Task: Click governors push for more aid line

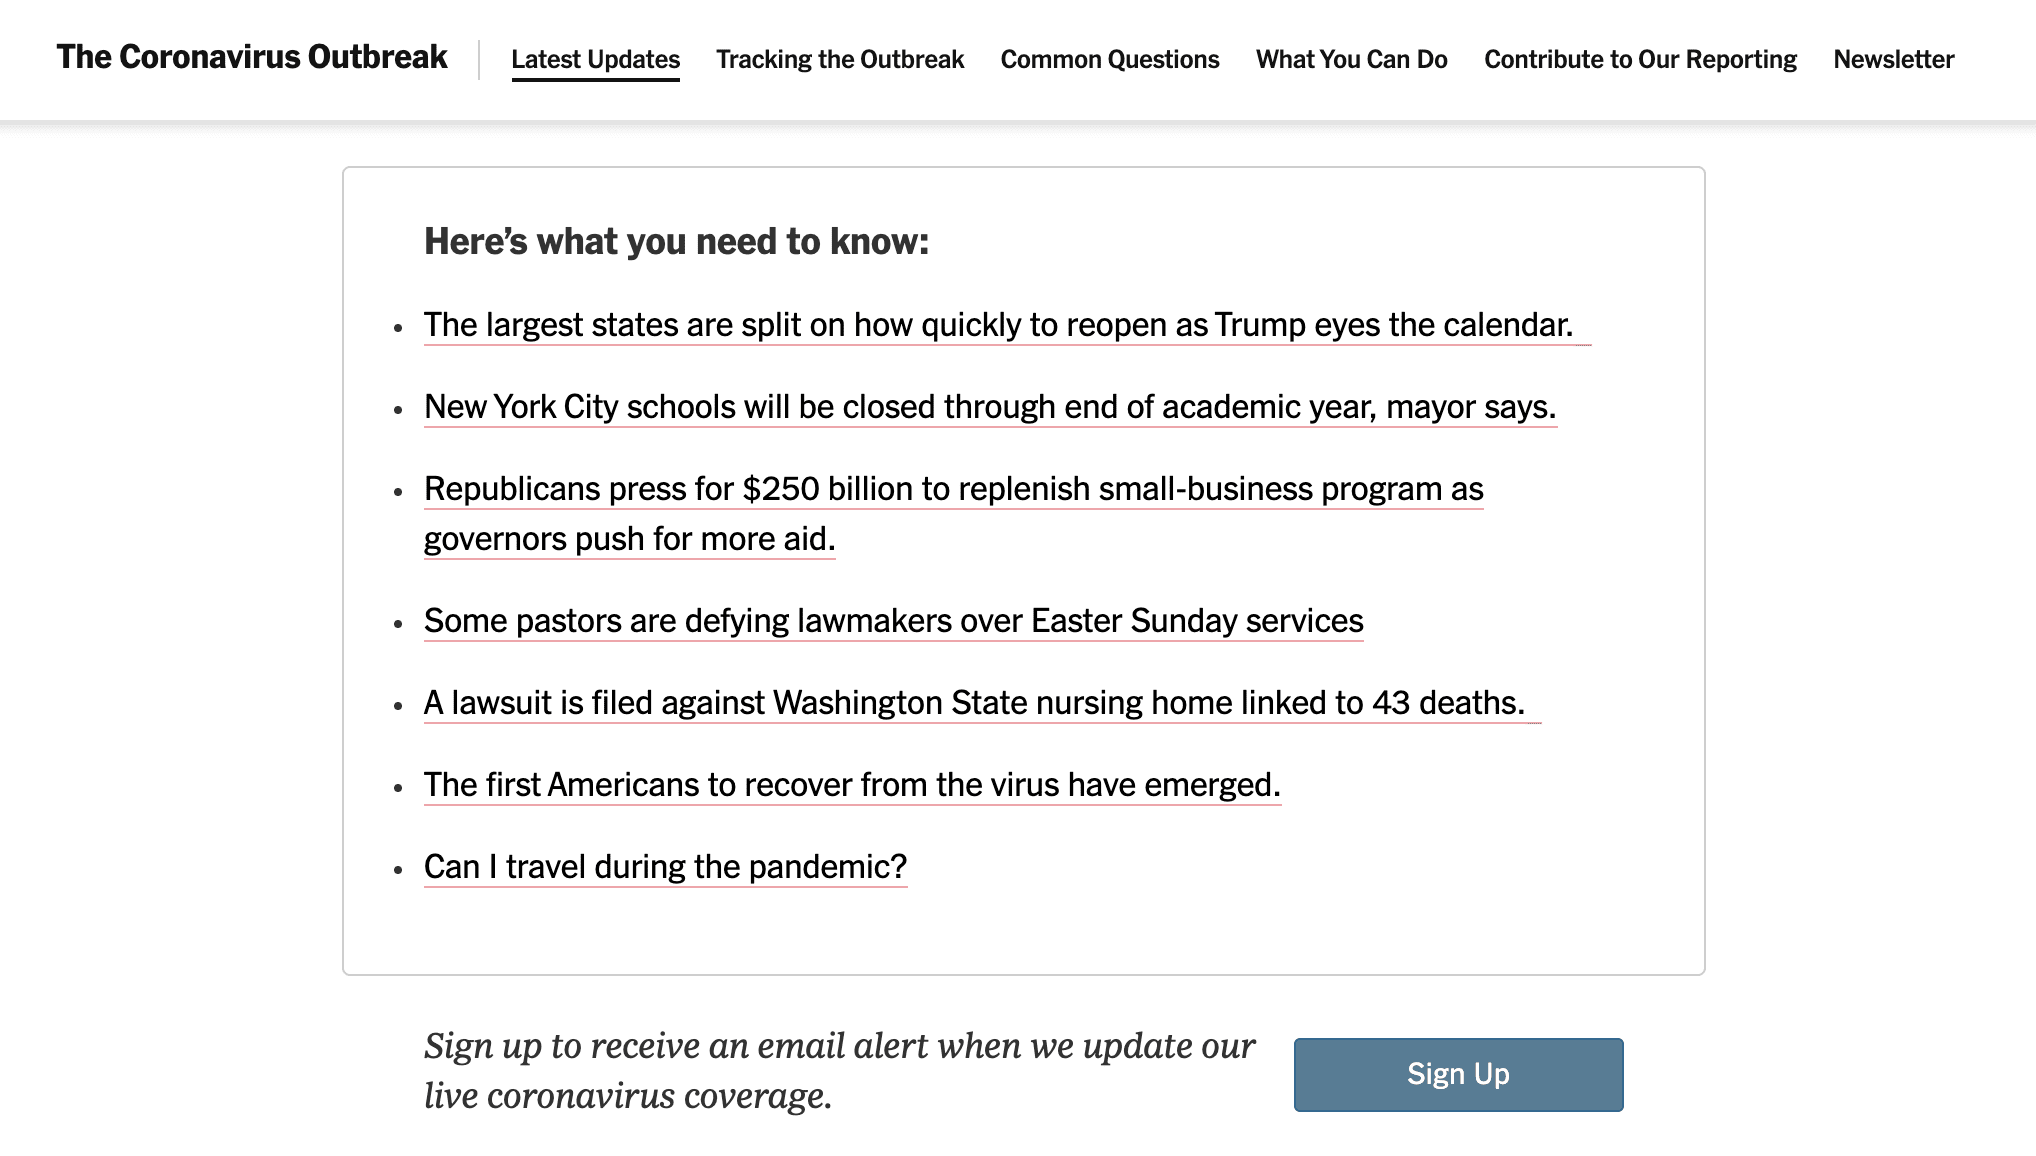Action: 629,539
